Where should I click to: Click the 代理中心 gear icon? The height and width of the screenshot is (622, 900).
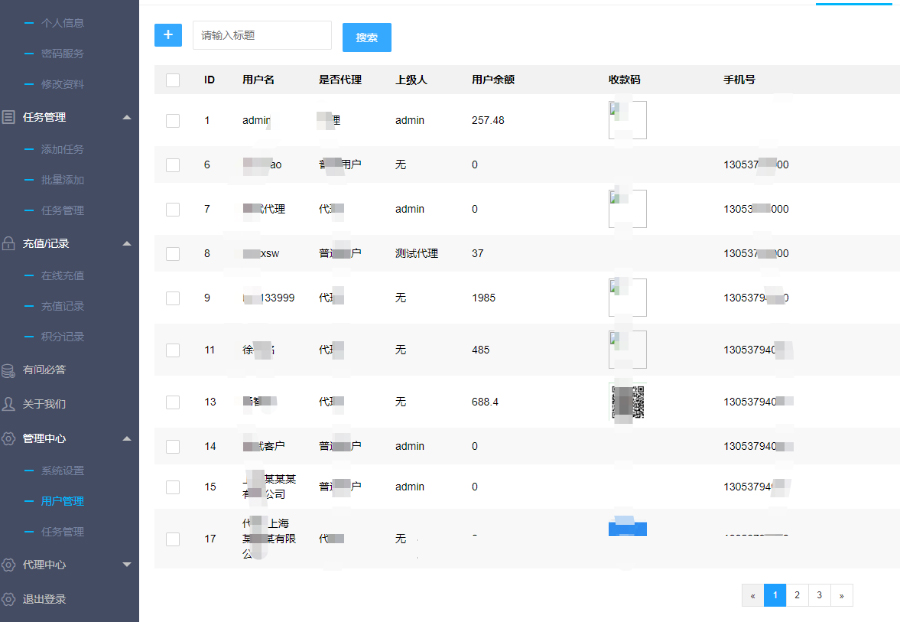[9, 565]
